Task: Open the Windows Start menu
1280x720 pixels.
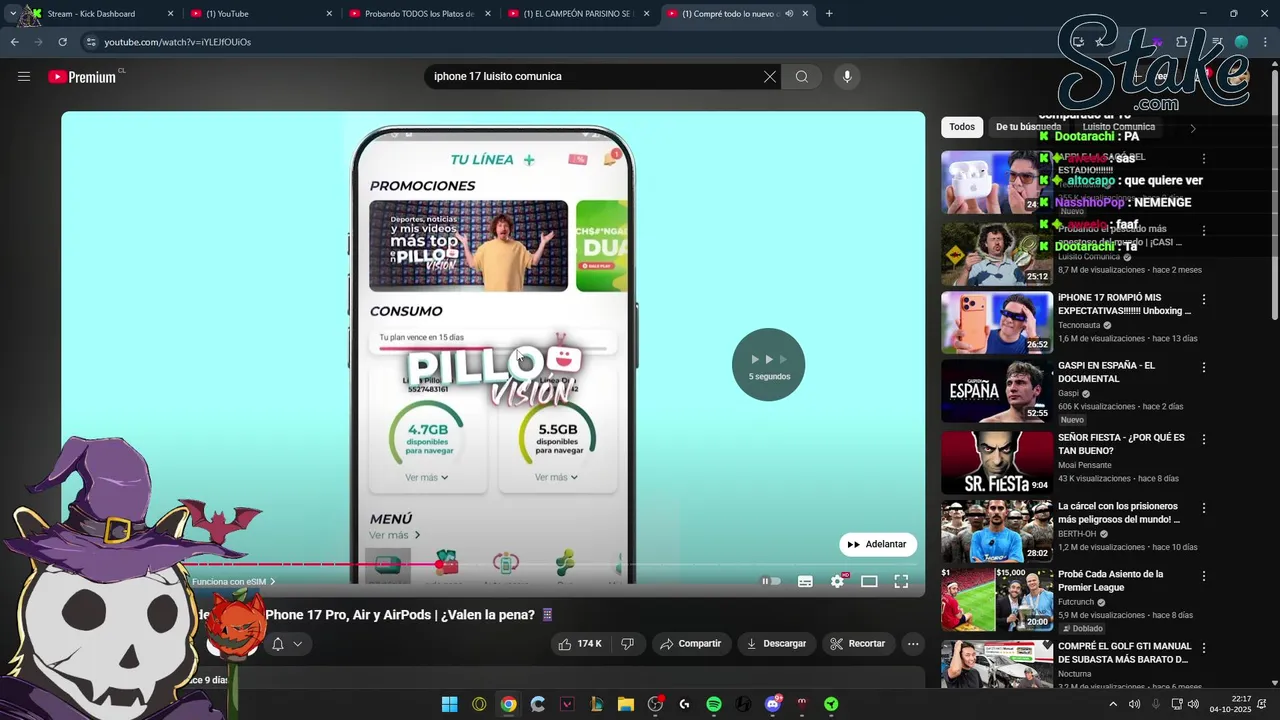Action: pyautogui.click(x=450, y=704)
